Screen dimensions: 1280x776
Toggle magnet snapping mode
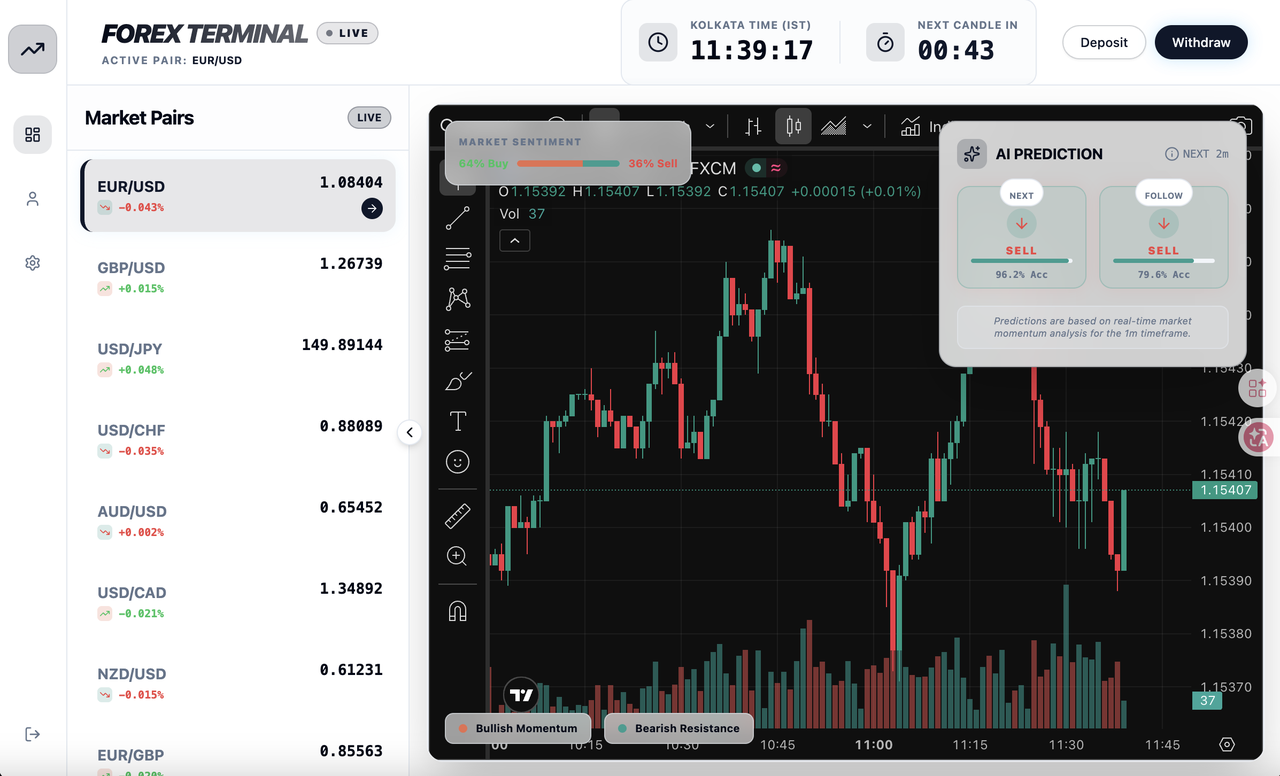tap(458, 611)
